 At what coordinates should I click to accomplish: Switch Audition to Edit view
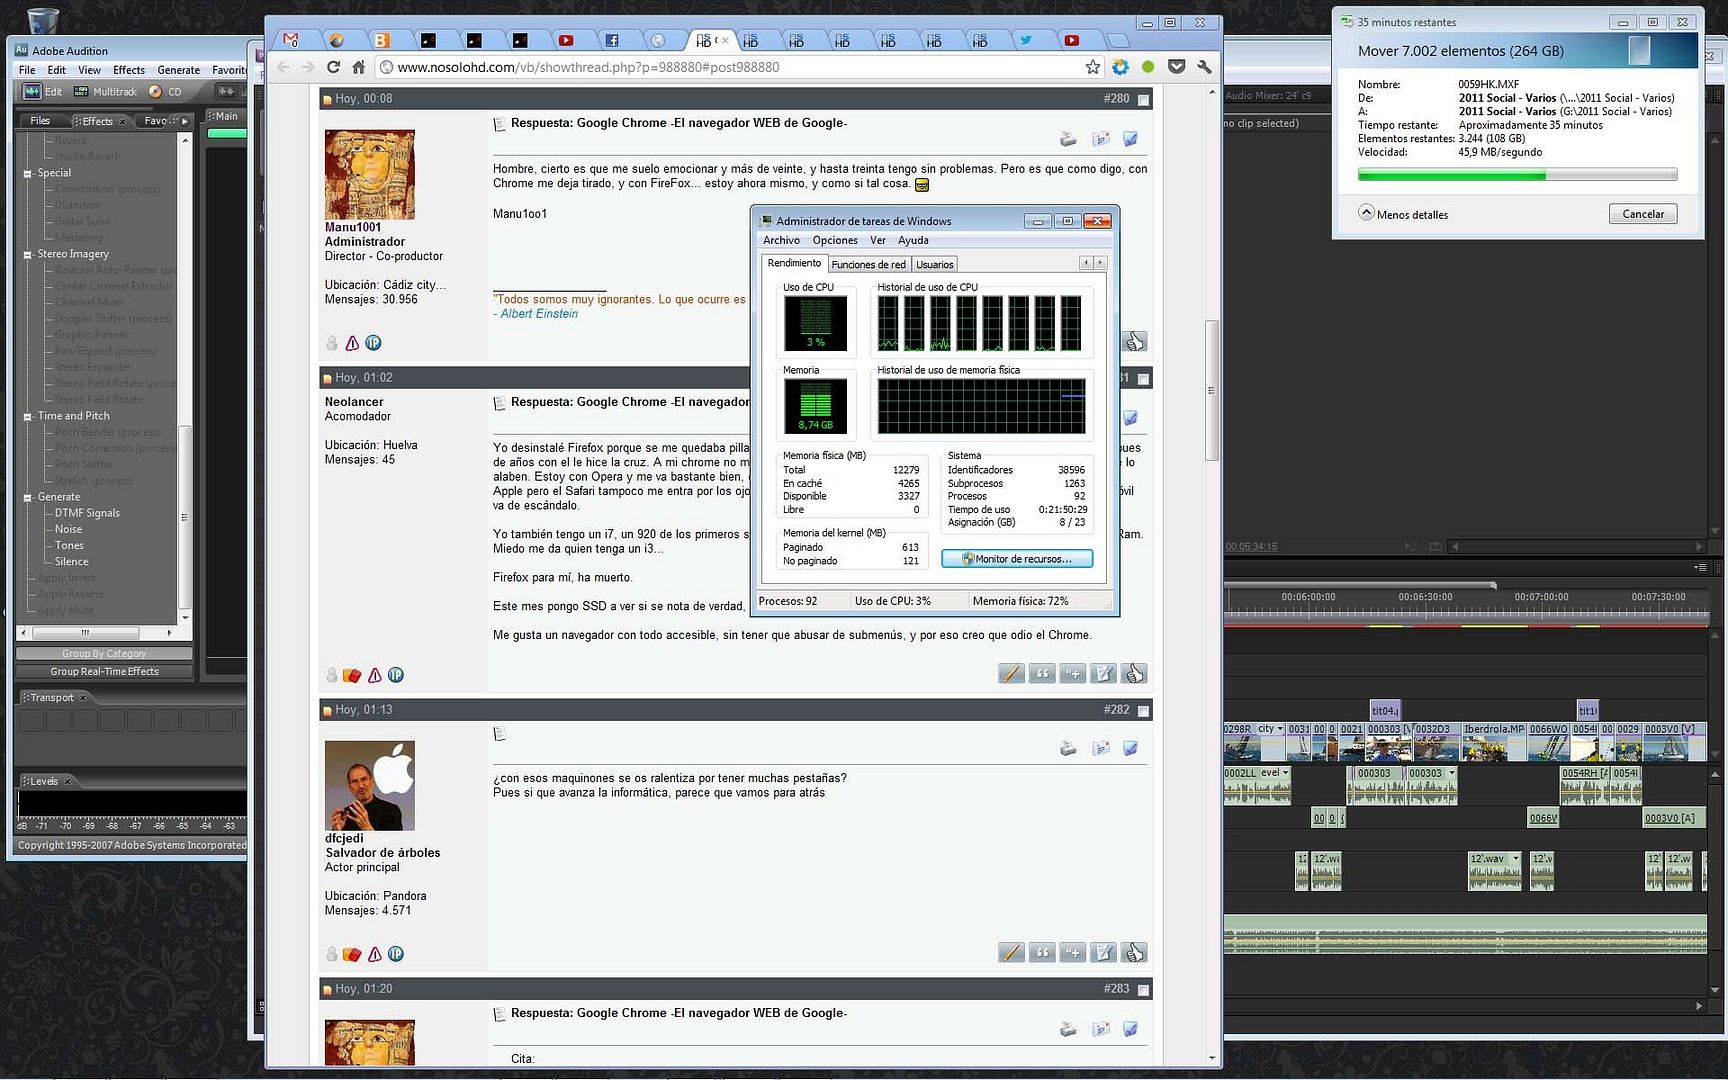(42, 91)
